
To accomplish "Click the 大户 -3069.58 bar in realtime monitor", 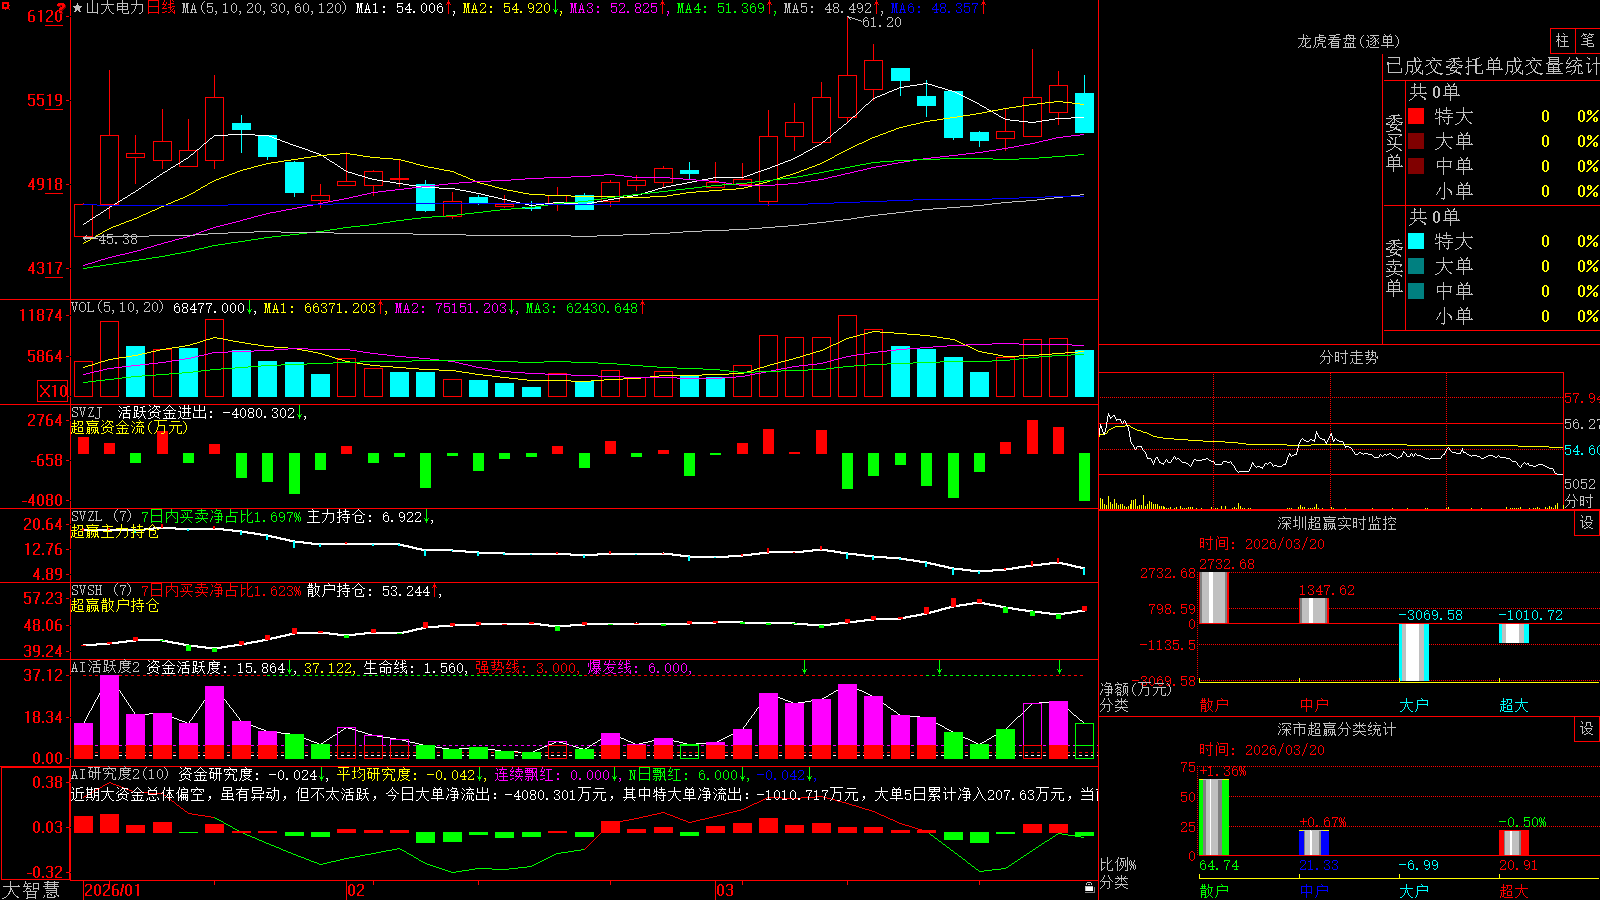I will click(1414, 652).
